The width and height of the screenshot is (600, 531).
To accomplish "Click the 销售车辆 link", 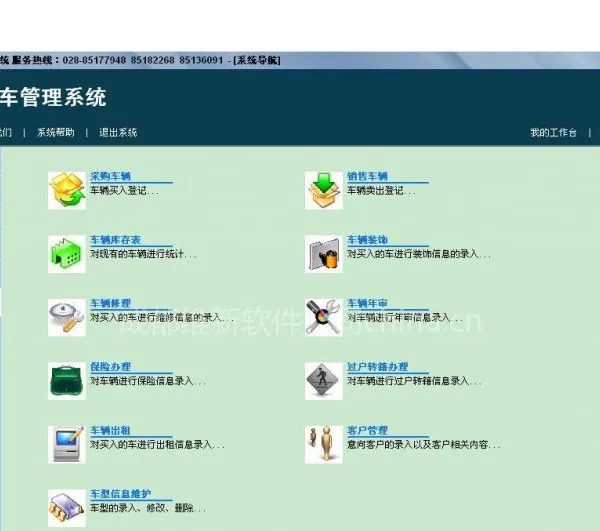I will [x=367, y=176].
